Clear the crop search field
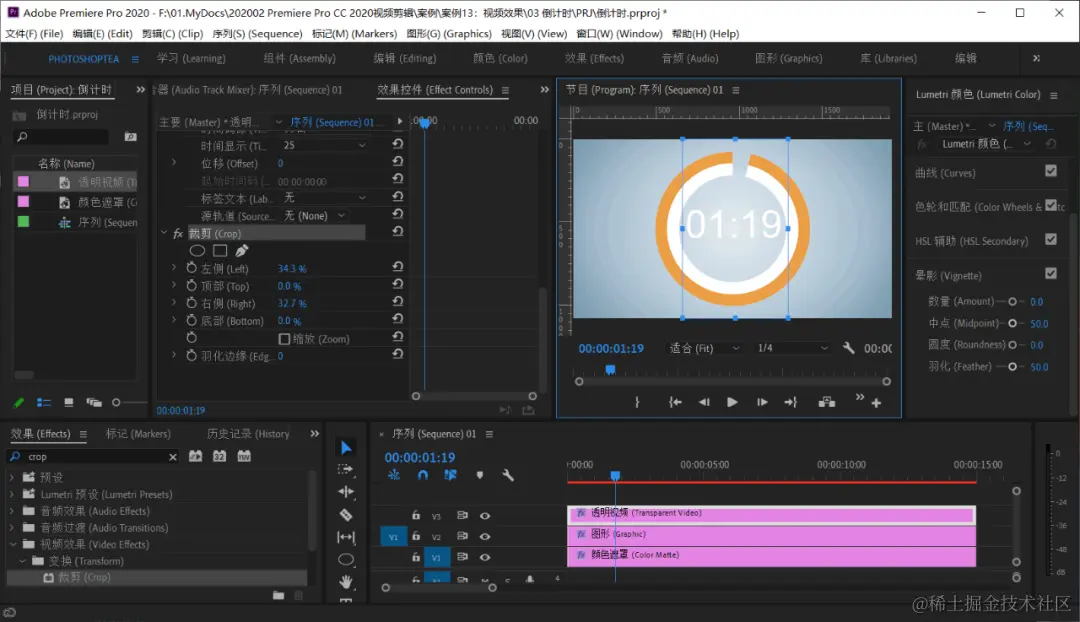 [x=173, y=457]
